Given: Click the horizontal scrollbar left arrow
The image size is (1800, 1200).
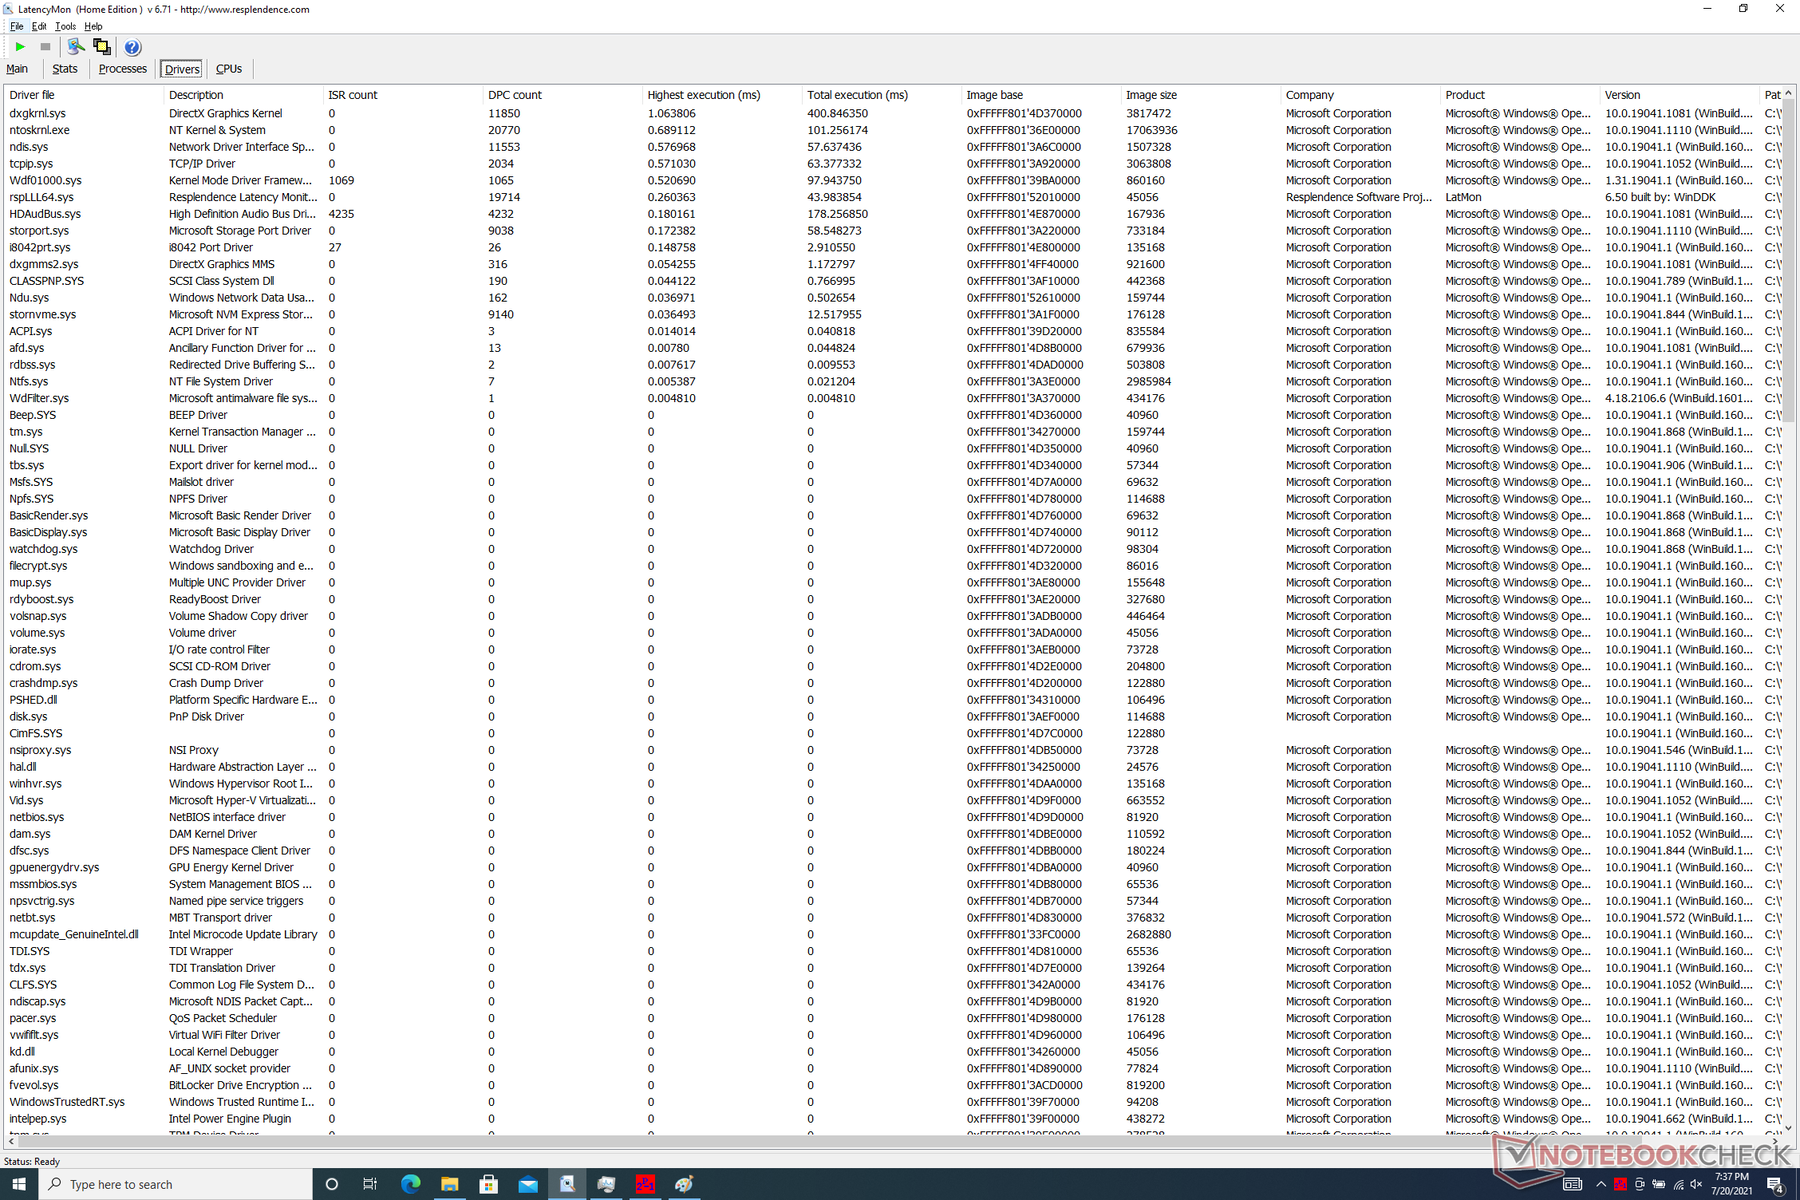Looking at the screenshot, I should (x=11, y=1141).
